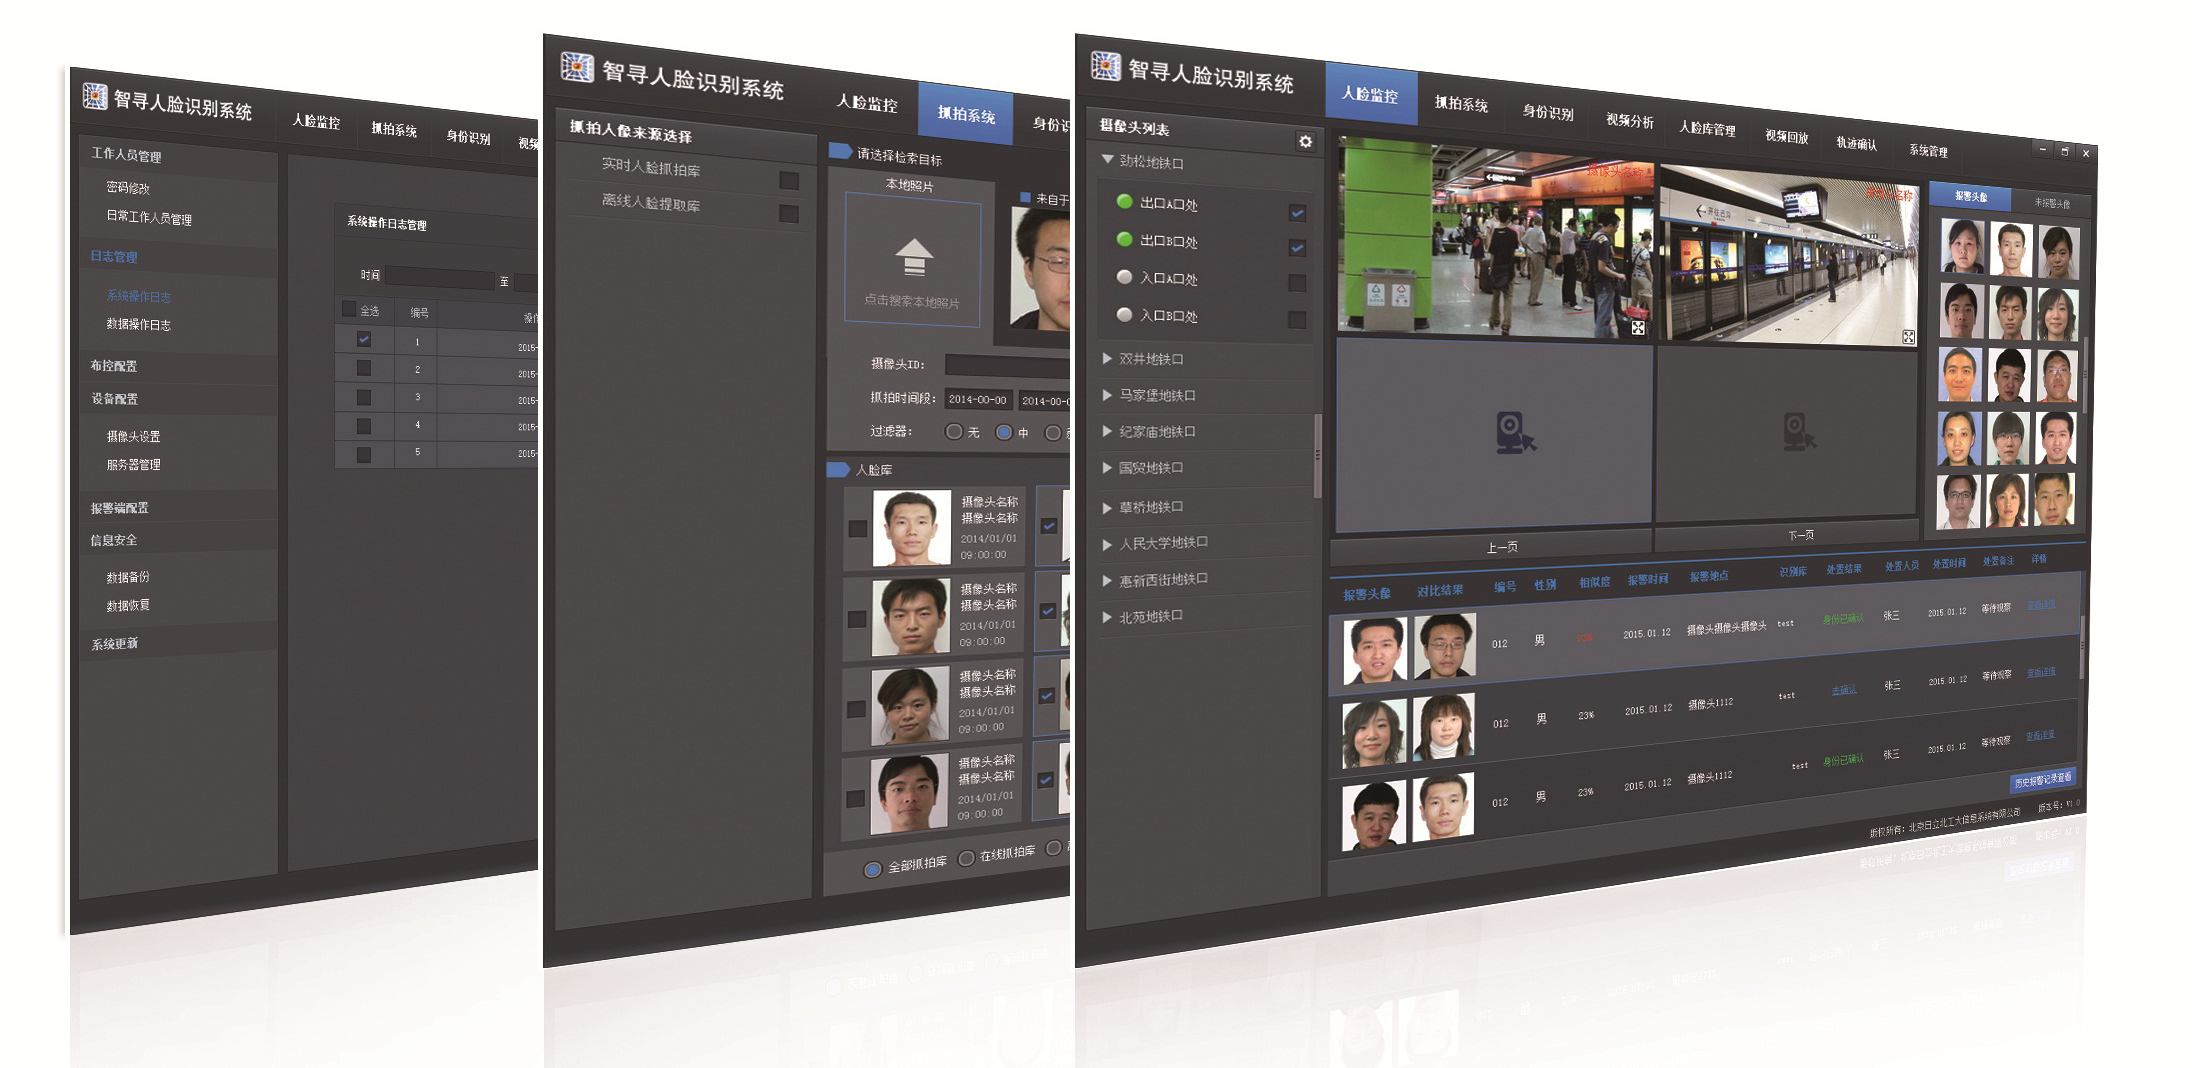Click camera placeholder icon in bottom-right video pane
This screenshot has height=1068, width=2192.
click(1797, 432)
